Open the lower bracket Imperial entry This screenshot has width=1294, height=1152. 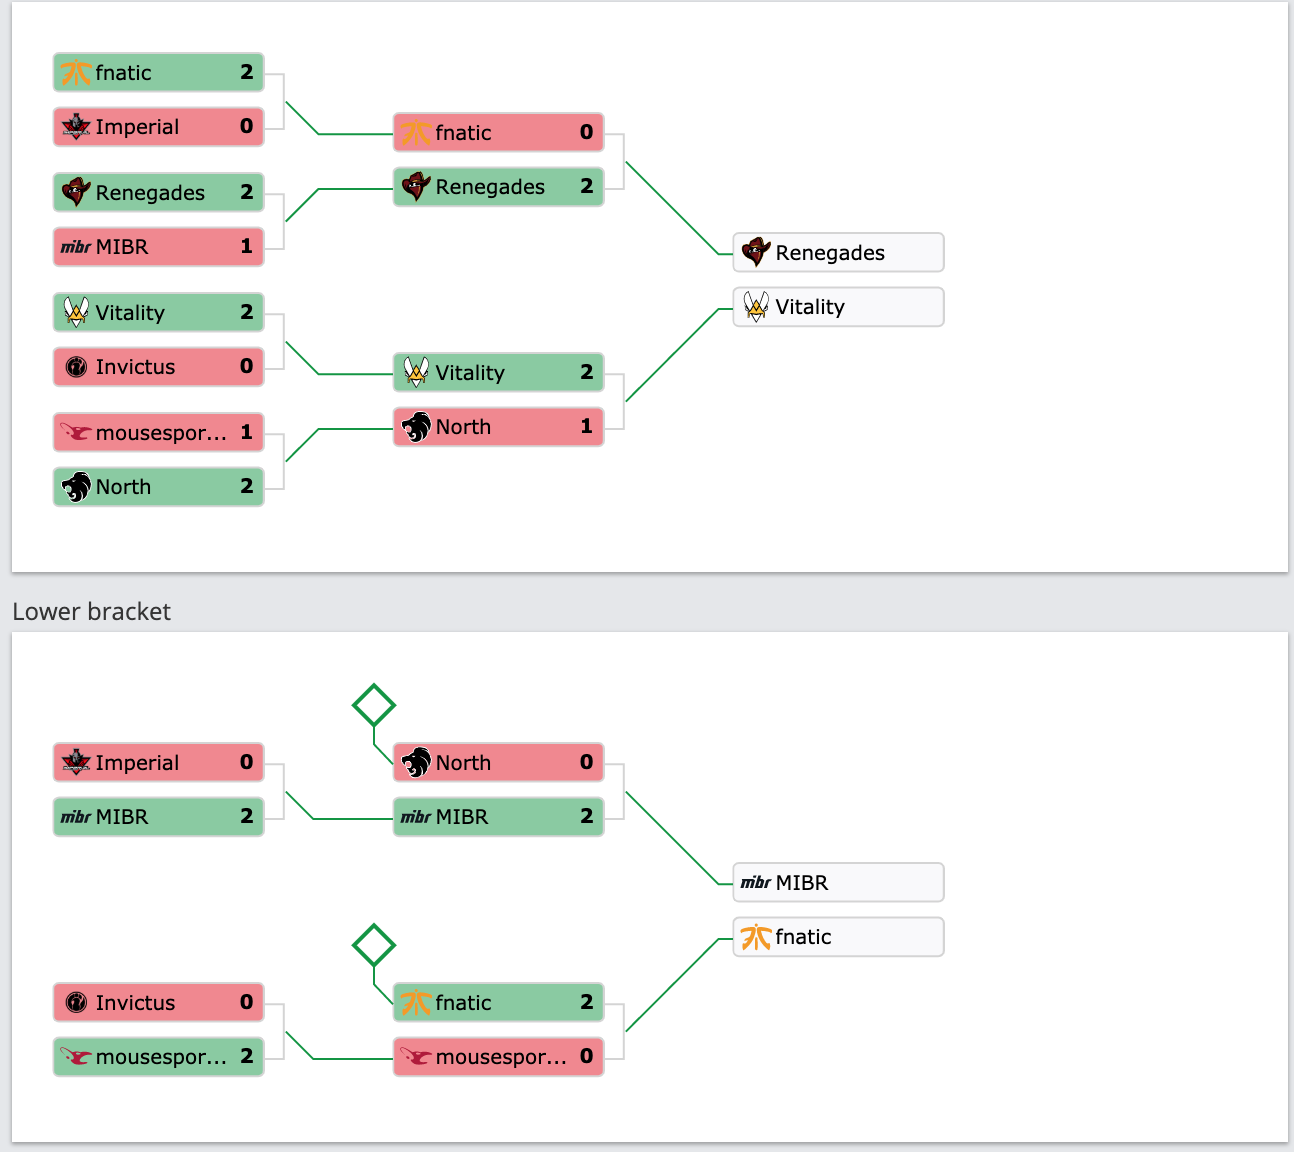(x=158, y=762)
